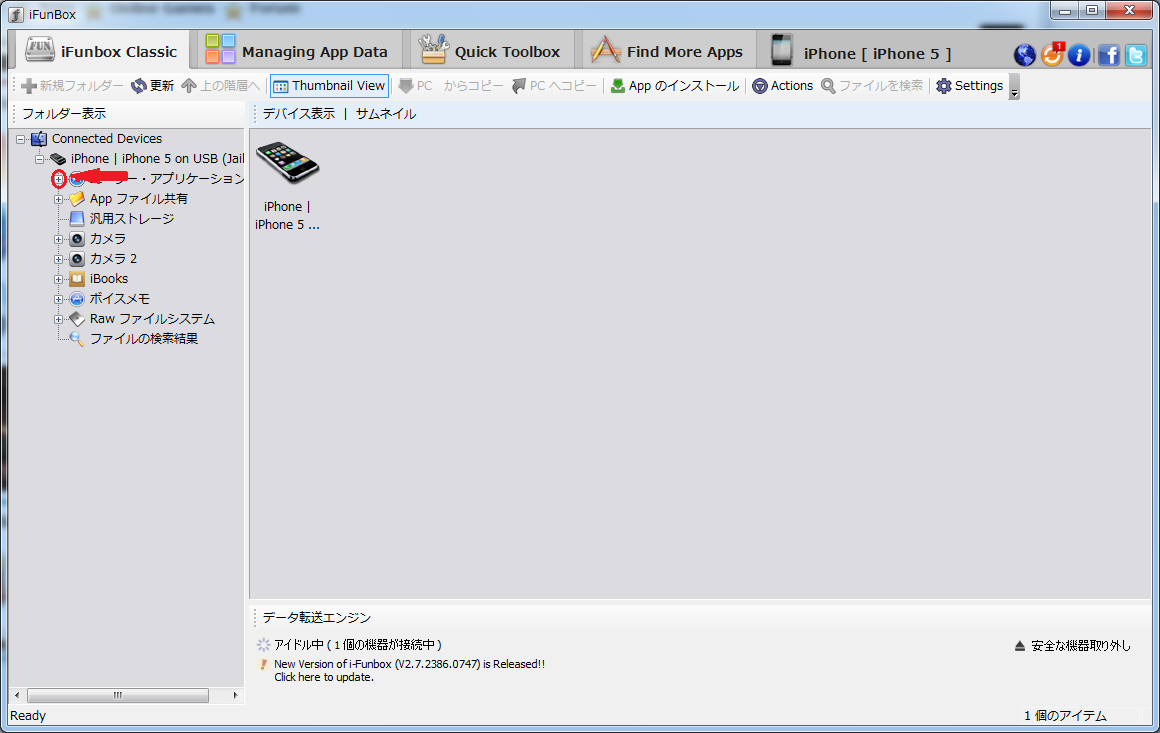Expand the ボイスメモ tree node
This screenshot has height=733, width=1160.
pyautogui.click(x=58, y=299)
